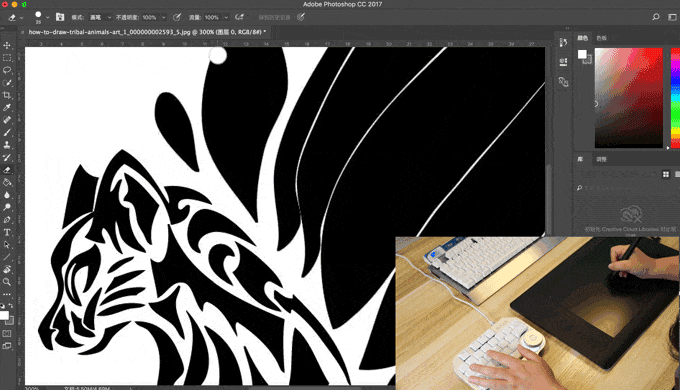680x390 pixels.
Task: Reset default foreground and background colors
Action: (x=3, y=306)
